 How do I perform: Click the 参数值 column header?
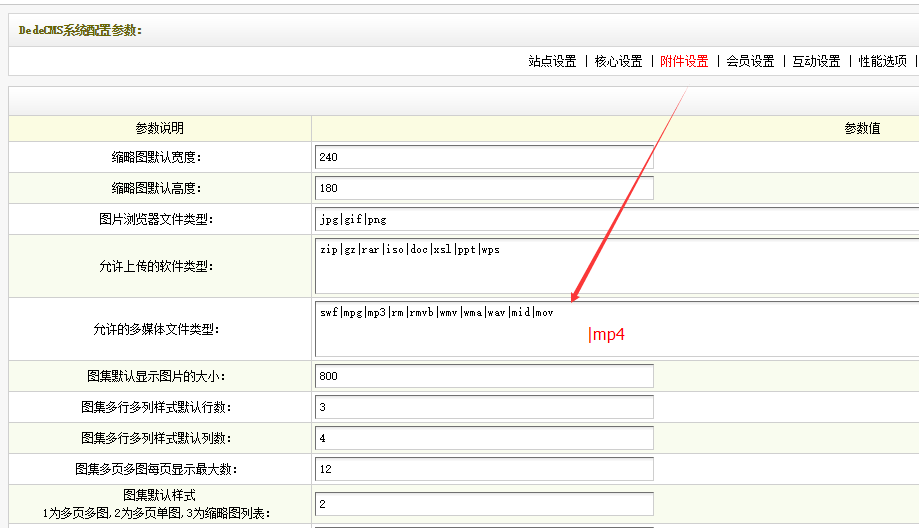pos(862,128)
